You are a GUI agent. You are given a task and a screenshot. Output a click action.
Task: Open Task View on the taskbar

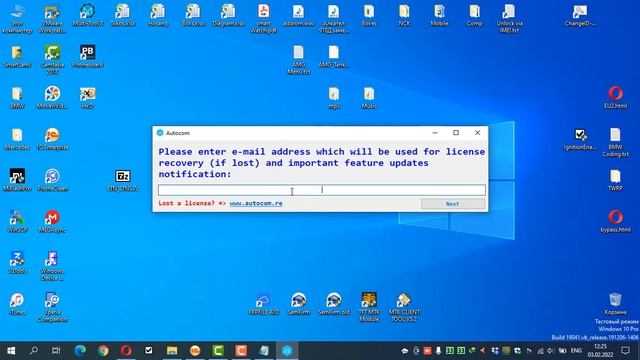click(56, 350)
